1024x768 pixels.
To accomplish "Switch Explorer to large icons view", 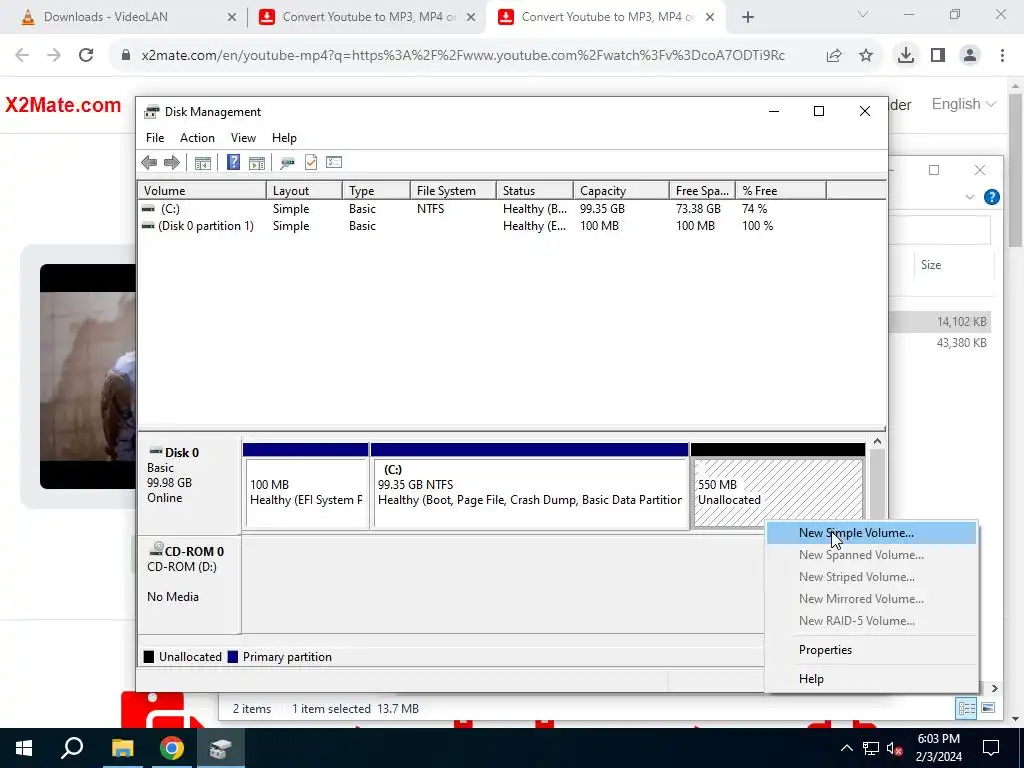I will [988, 708].
